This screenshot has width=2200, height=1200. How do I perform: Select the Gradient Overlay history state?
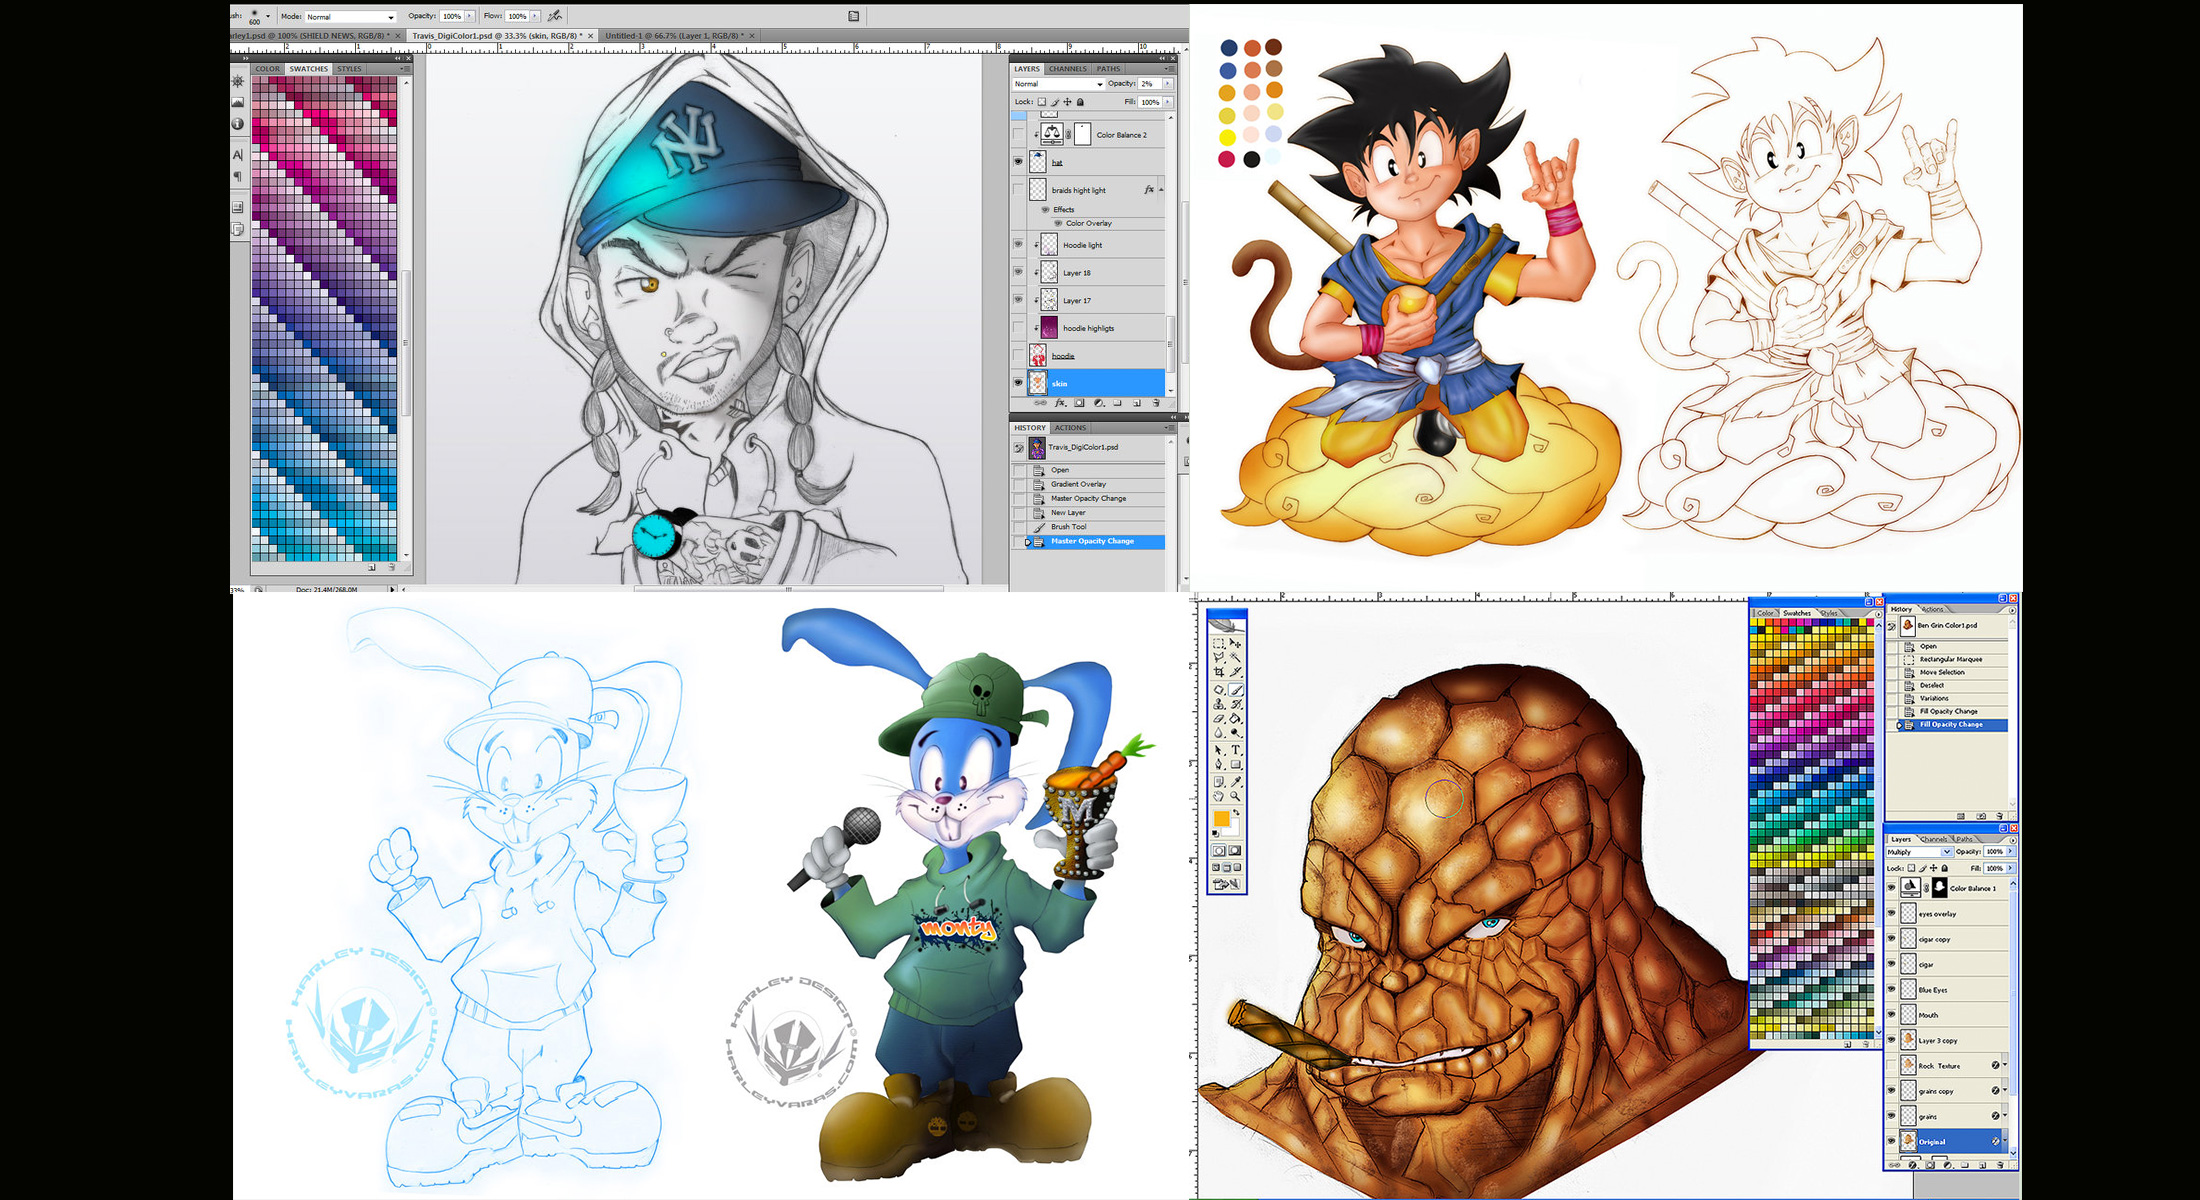tap(1090, 484)
